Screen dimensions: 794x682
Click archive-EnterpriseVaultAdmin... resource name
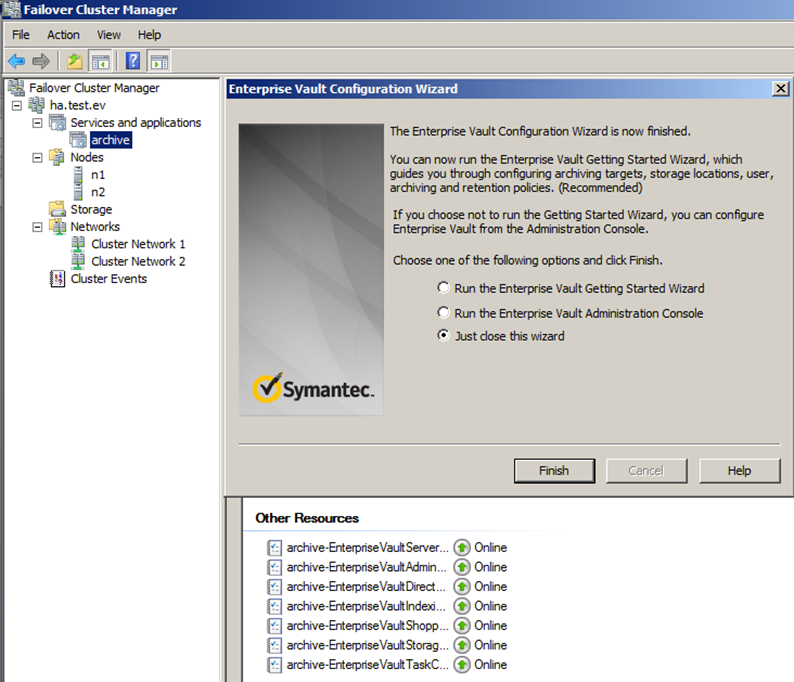click(367, 567)
